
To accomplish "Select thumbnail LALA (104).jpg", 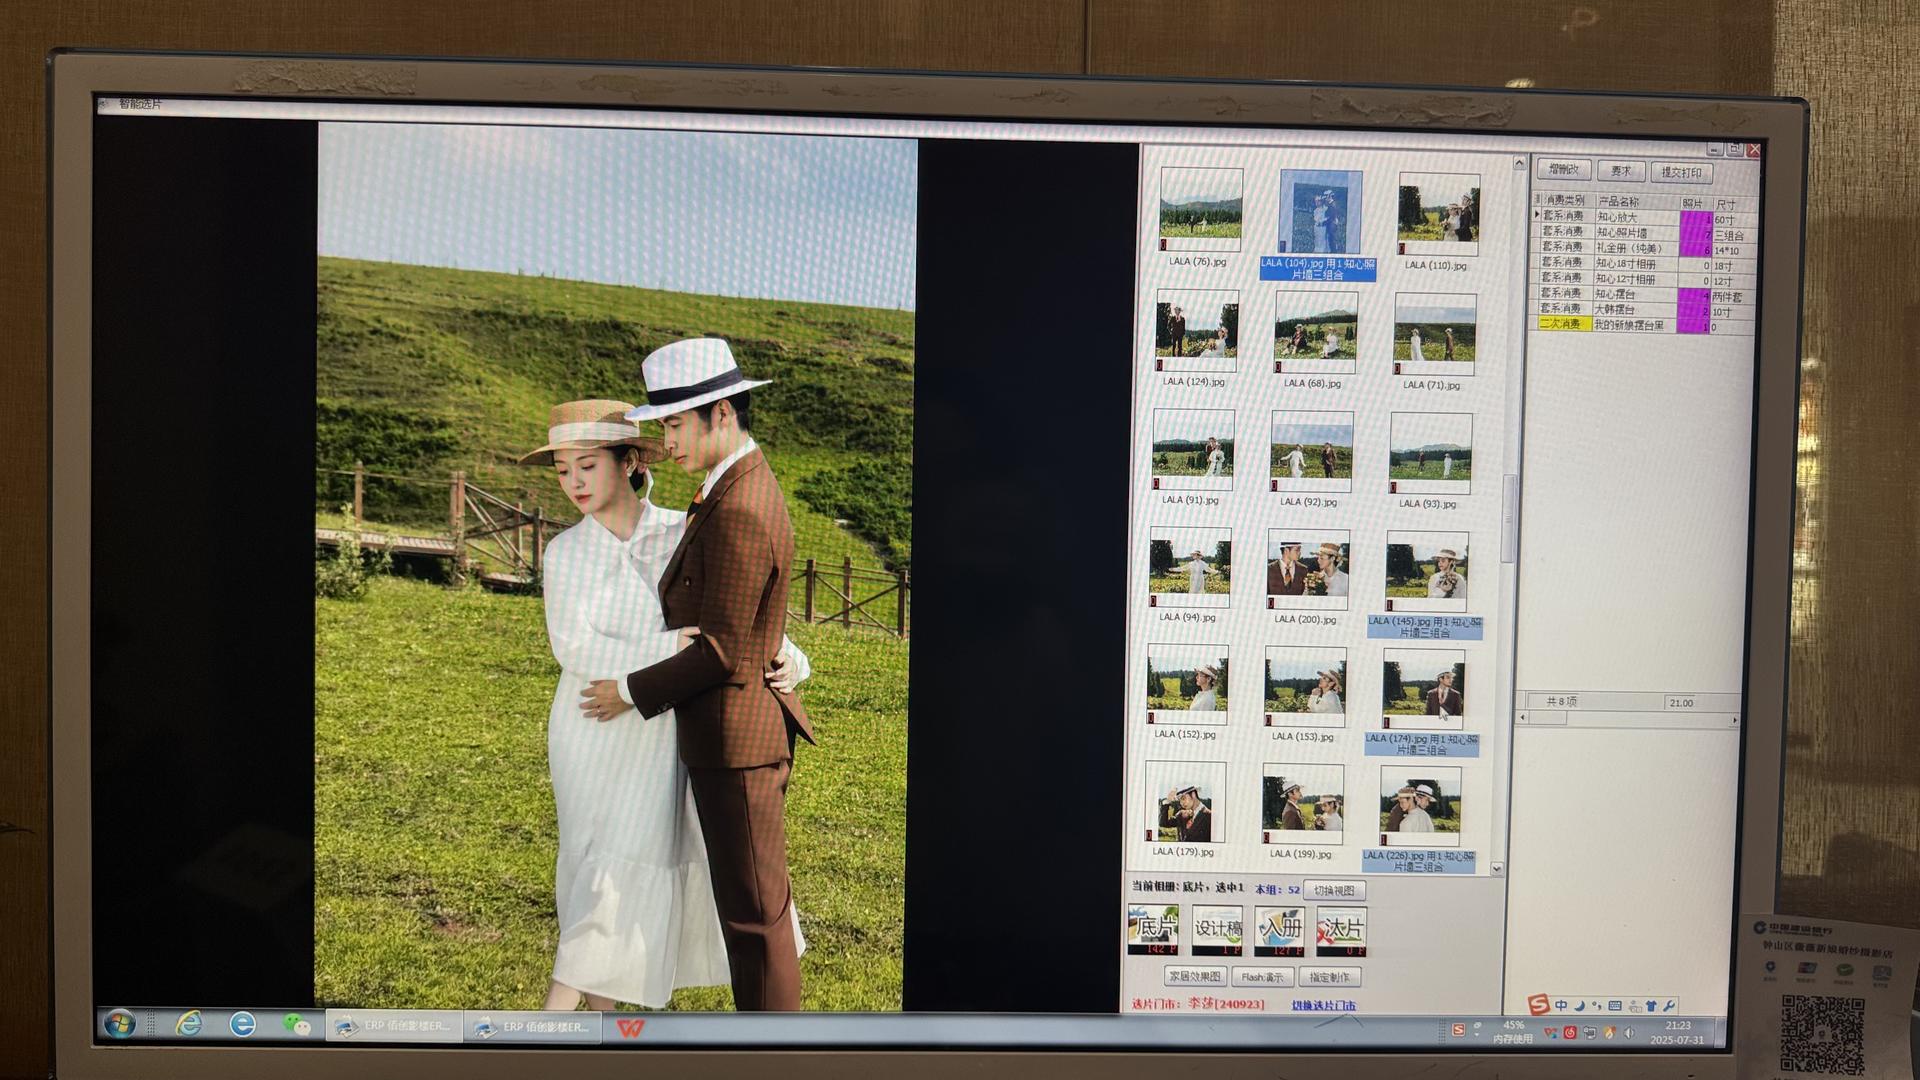I will pos(1320,212).
